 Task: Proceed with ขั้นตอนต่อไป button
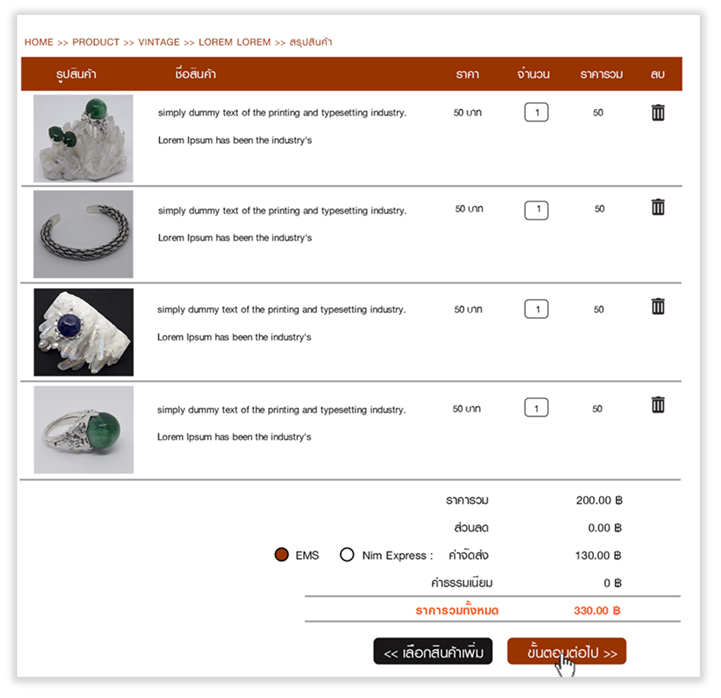coord(567,652)
